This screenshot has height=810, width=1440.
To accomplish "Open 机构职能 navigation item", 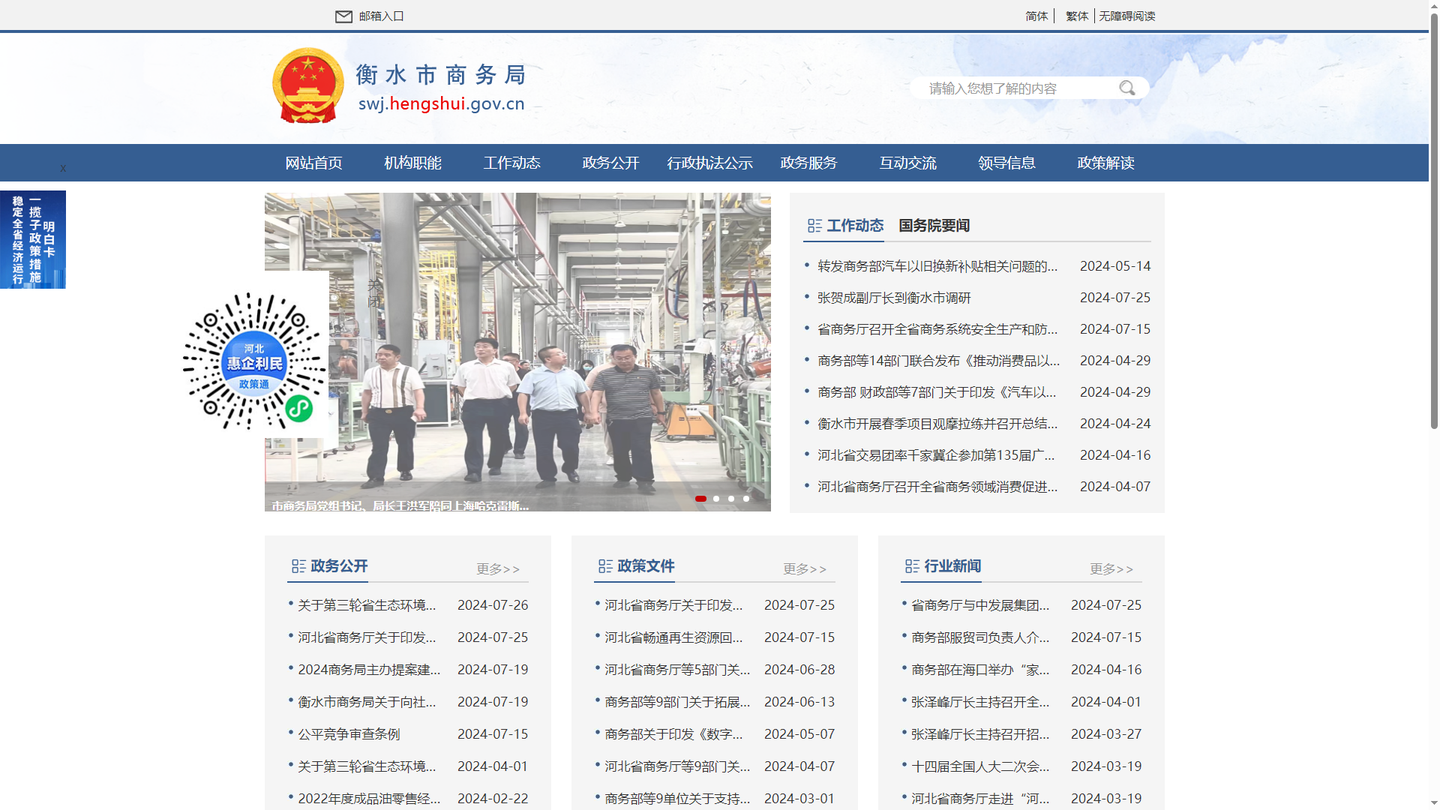I will [413, 163].
